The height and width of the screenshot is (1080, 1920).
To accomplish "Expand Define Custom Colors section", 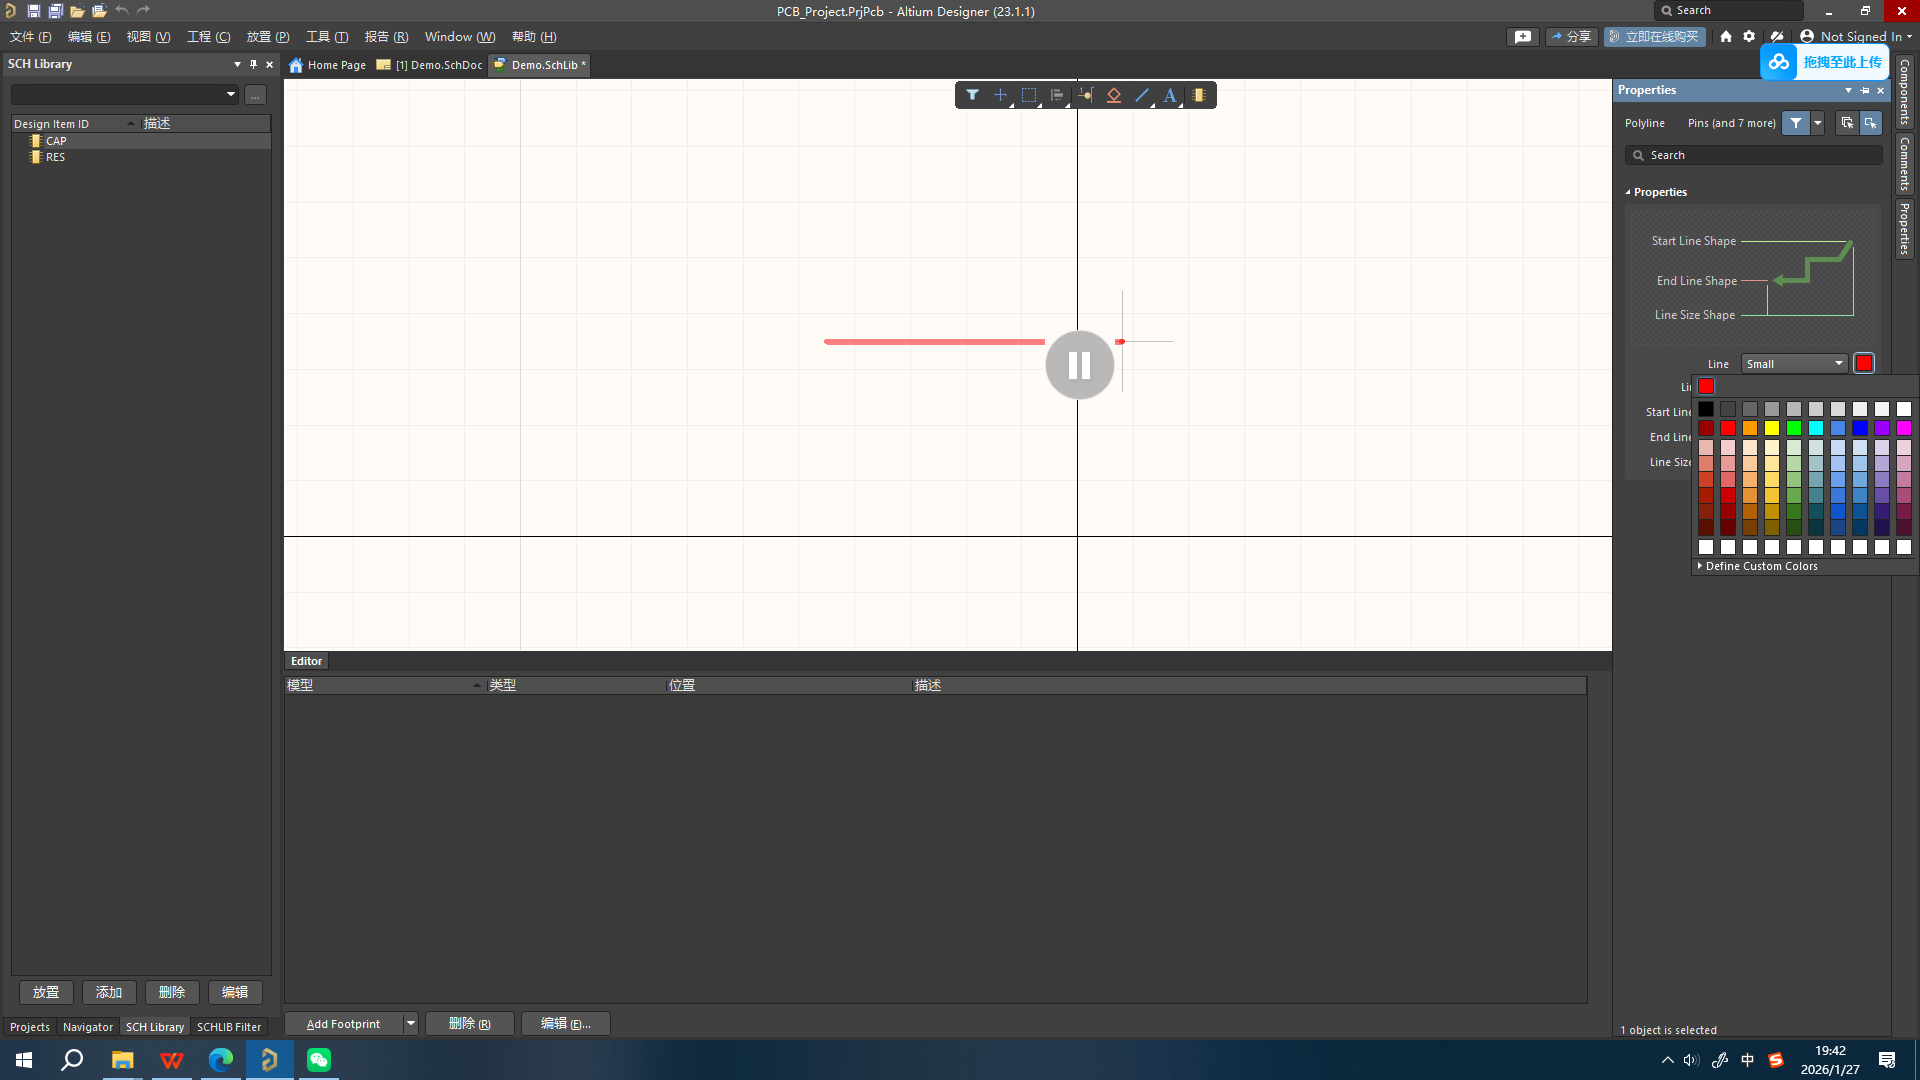I will coord(1760,566).
